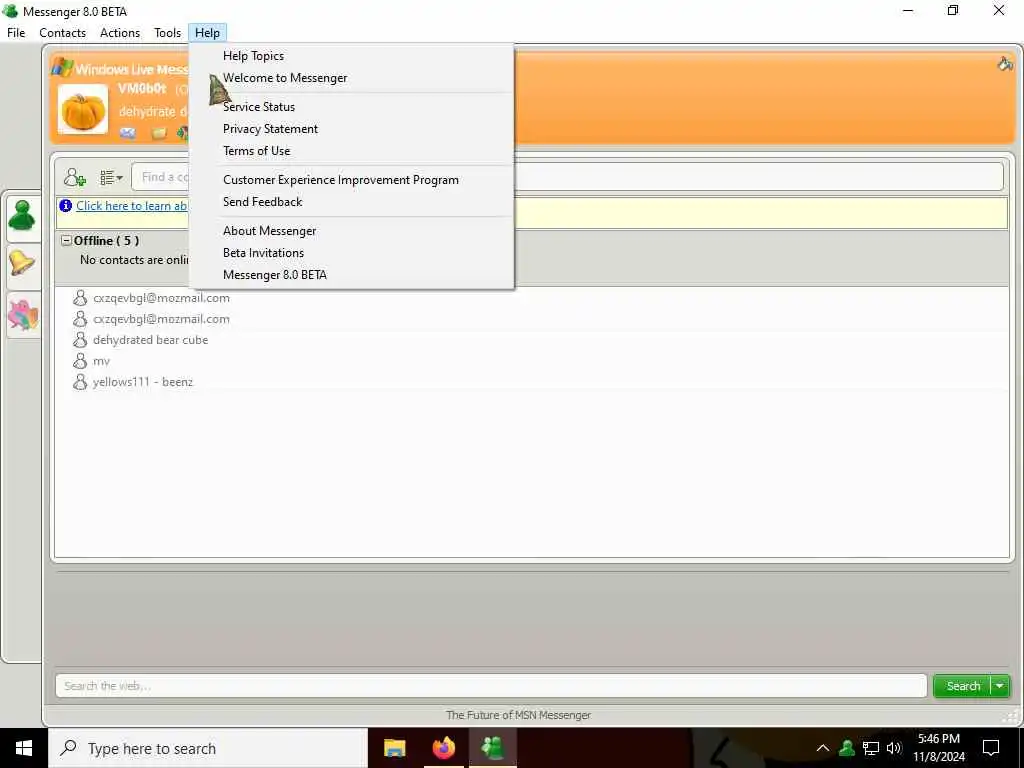Choose Terms of Use
This screenshot has height=768, width=1024.
pyautogui.click(x=257, y=151)
